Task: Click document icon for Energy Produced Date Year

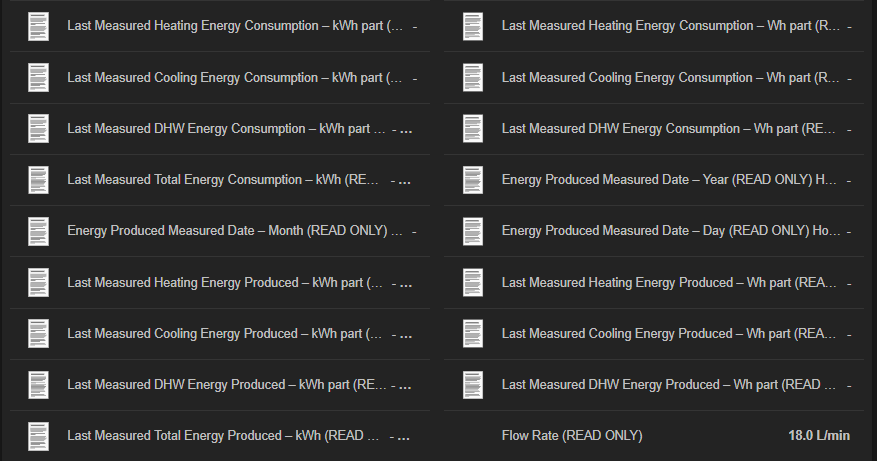Action: coord(473,180)
